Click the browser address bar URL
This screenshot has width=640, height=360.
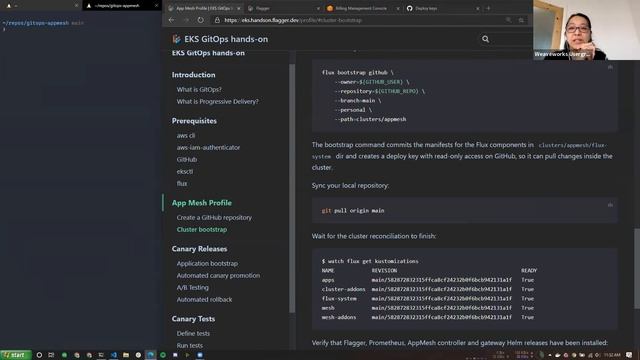[293, 20]
